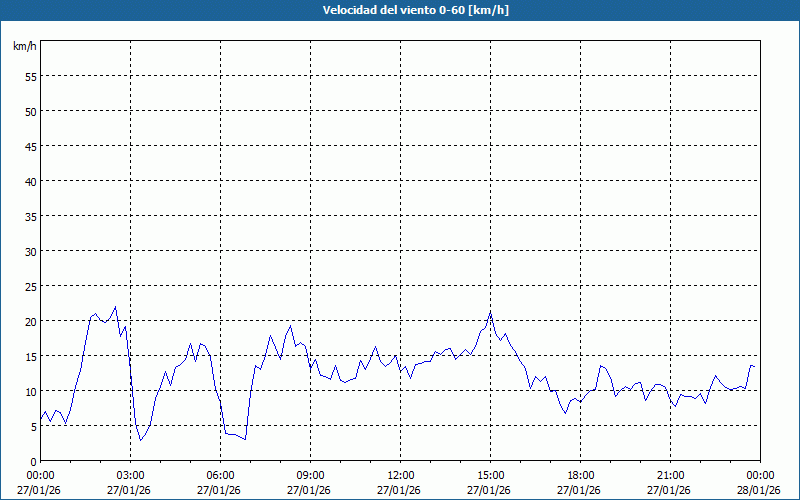The image size is (800, 500).
Task: Click the wind speed peak at 15:00
Action: point(490,314)
